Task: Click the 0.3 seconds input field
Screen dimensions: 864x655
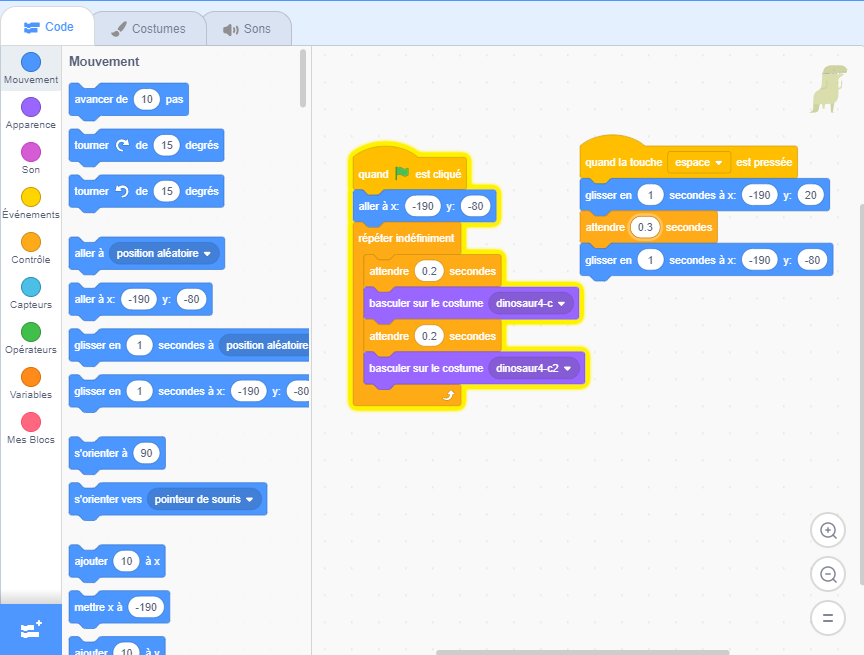Action: coord(645,227)
